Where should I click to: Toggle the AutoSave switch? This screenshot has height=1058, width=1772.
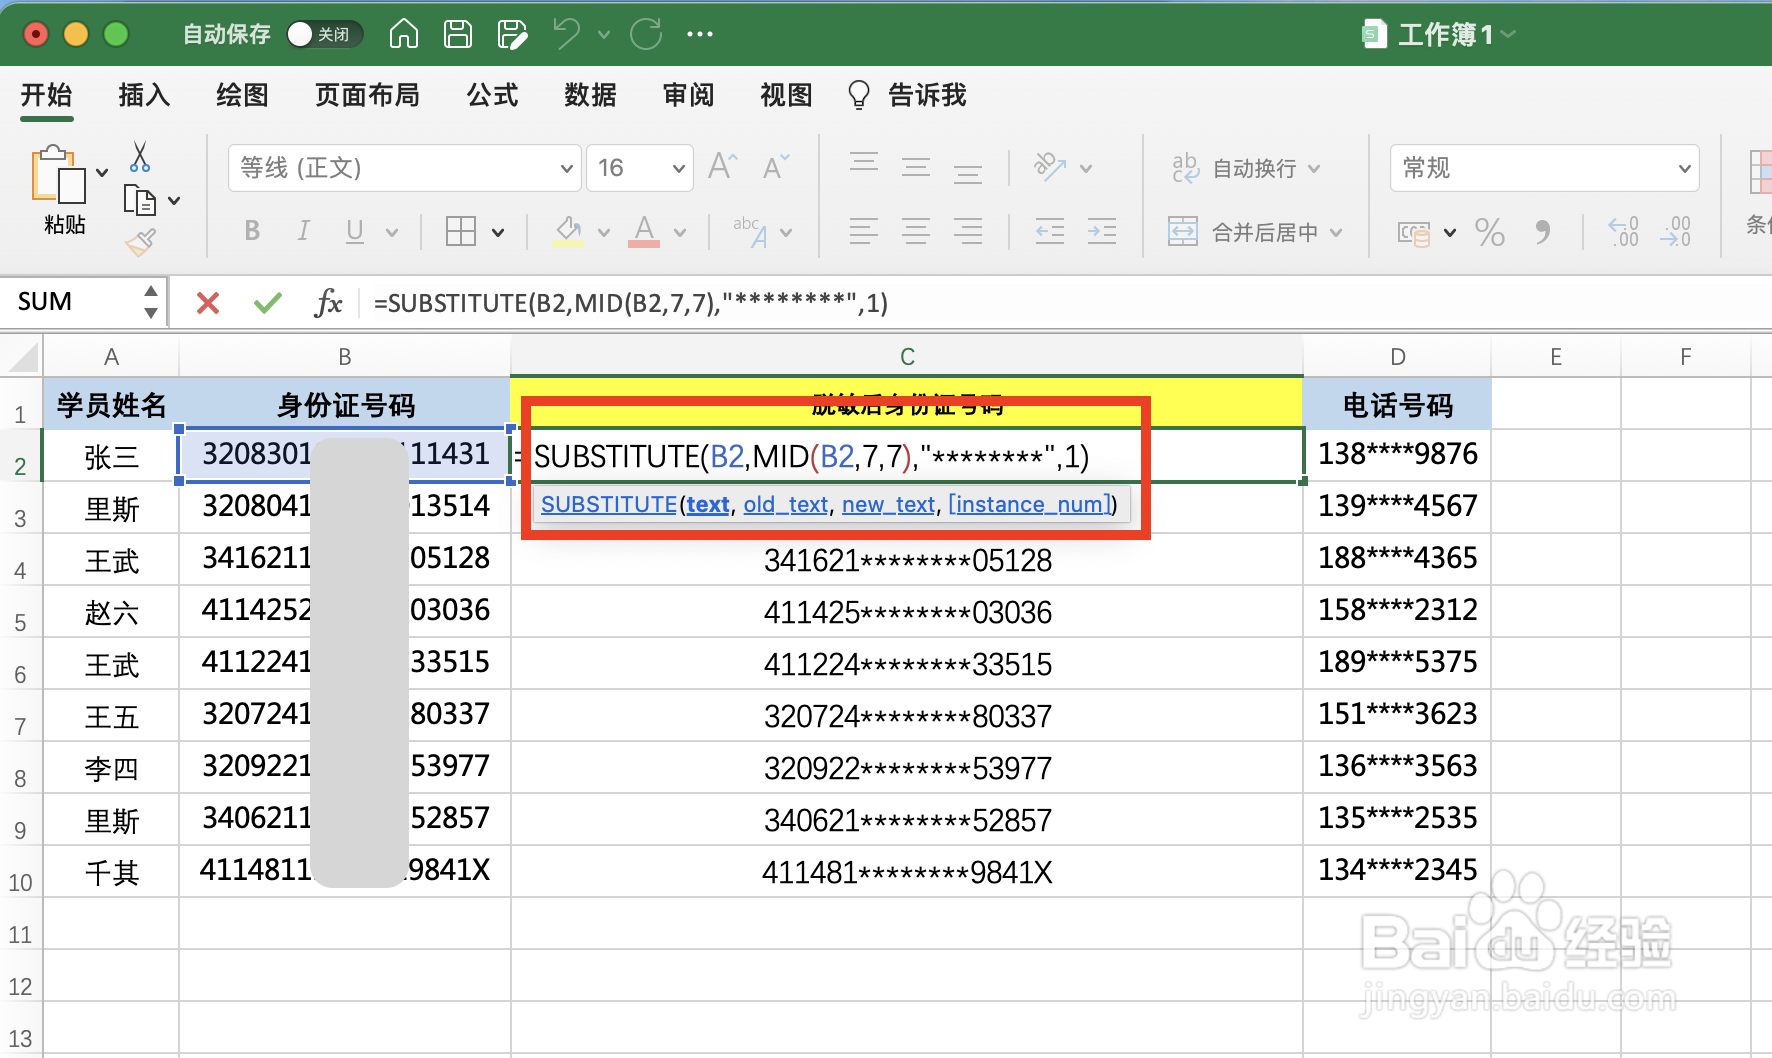(x=323, y=35)
